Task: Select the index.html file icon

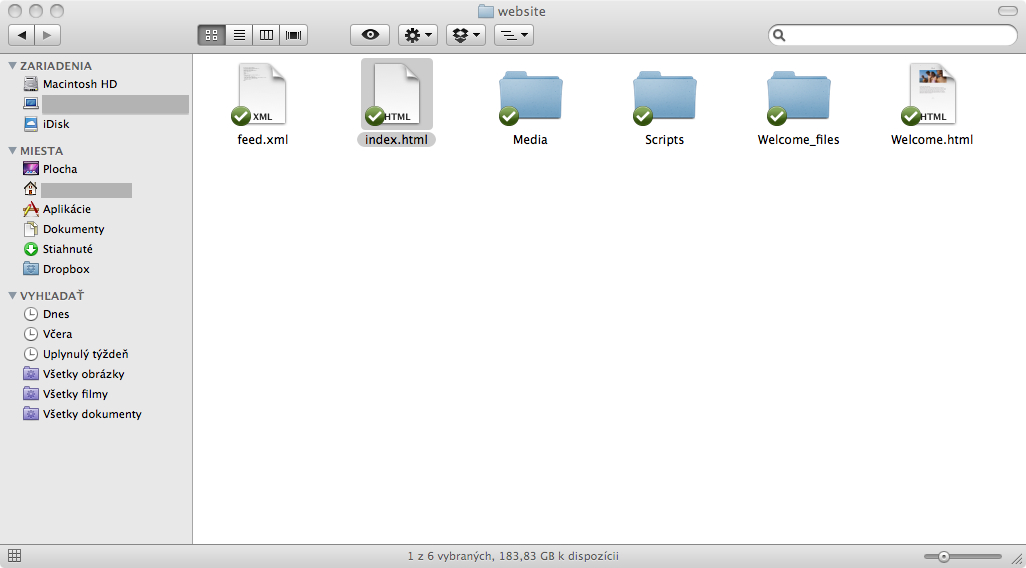Action: (x=396, y=94)
